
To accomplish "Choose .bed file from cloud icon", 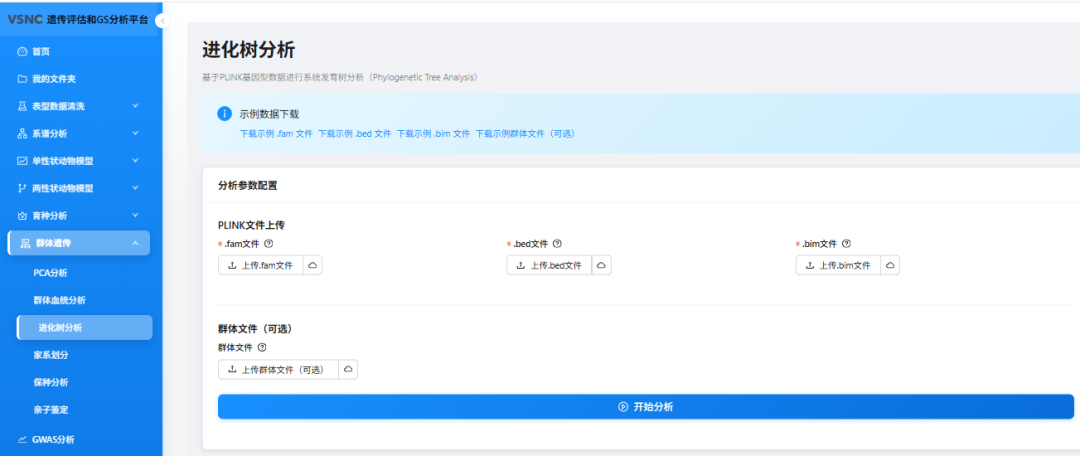I will [601, 265].
